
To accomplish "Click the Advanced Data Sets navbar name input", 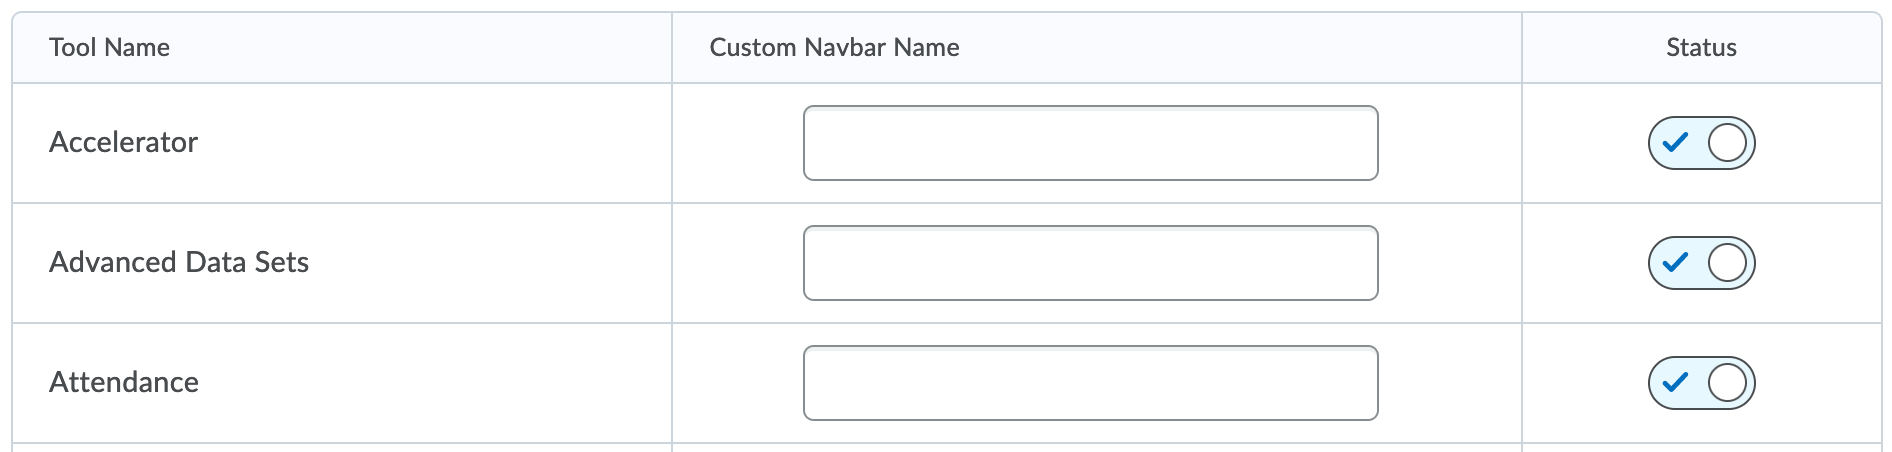I will point(1090,263).
